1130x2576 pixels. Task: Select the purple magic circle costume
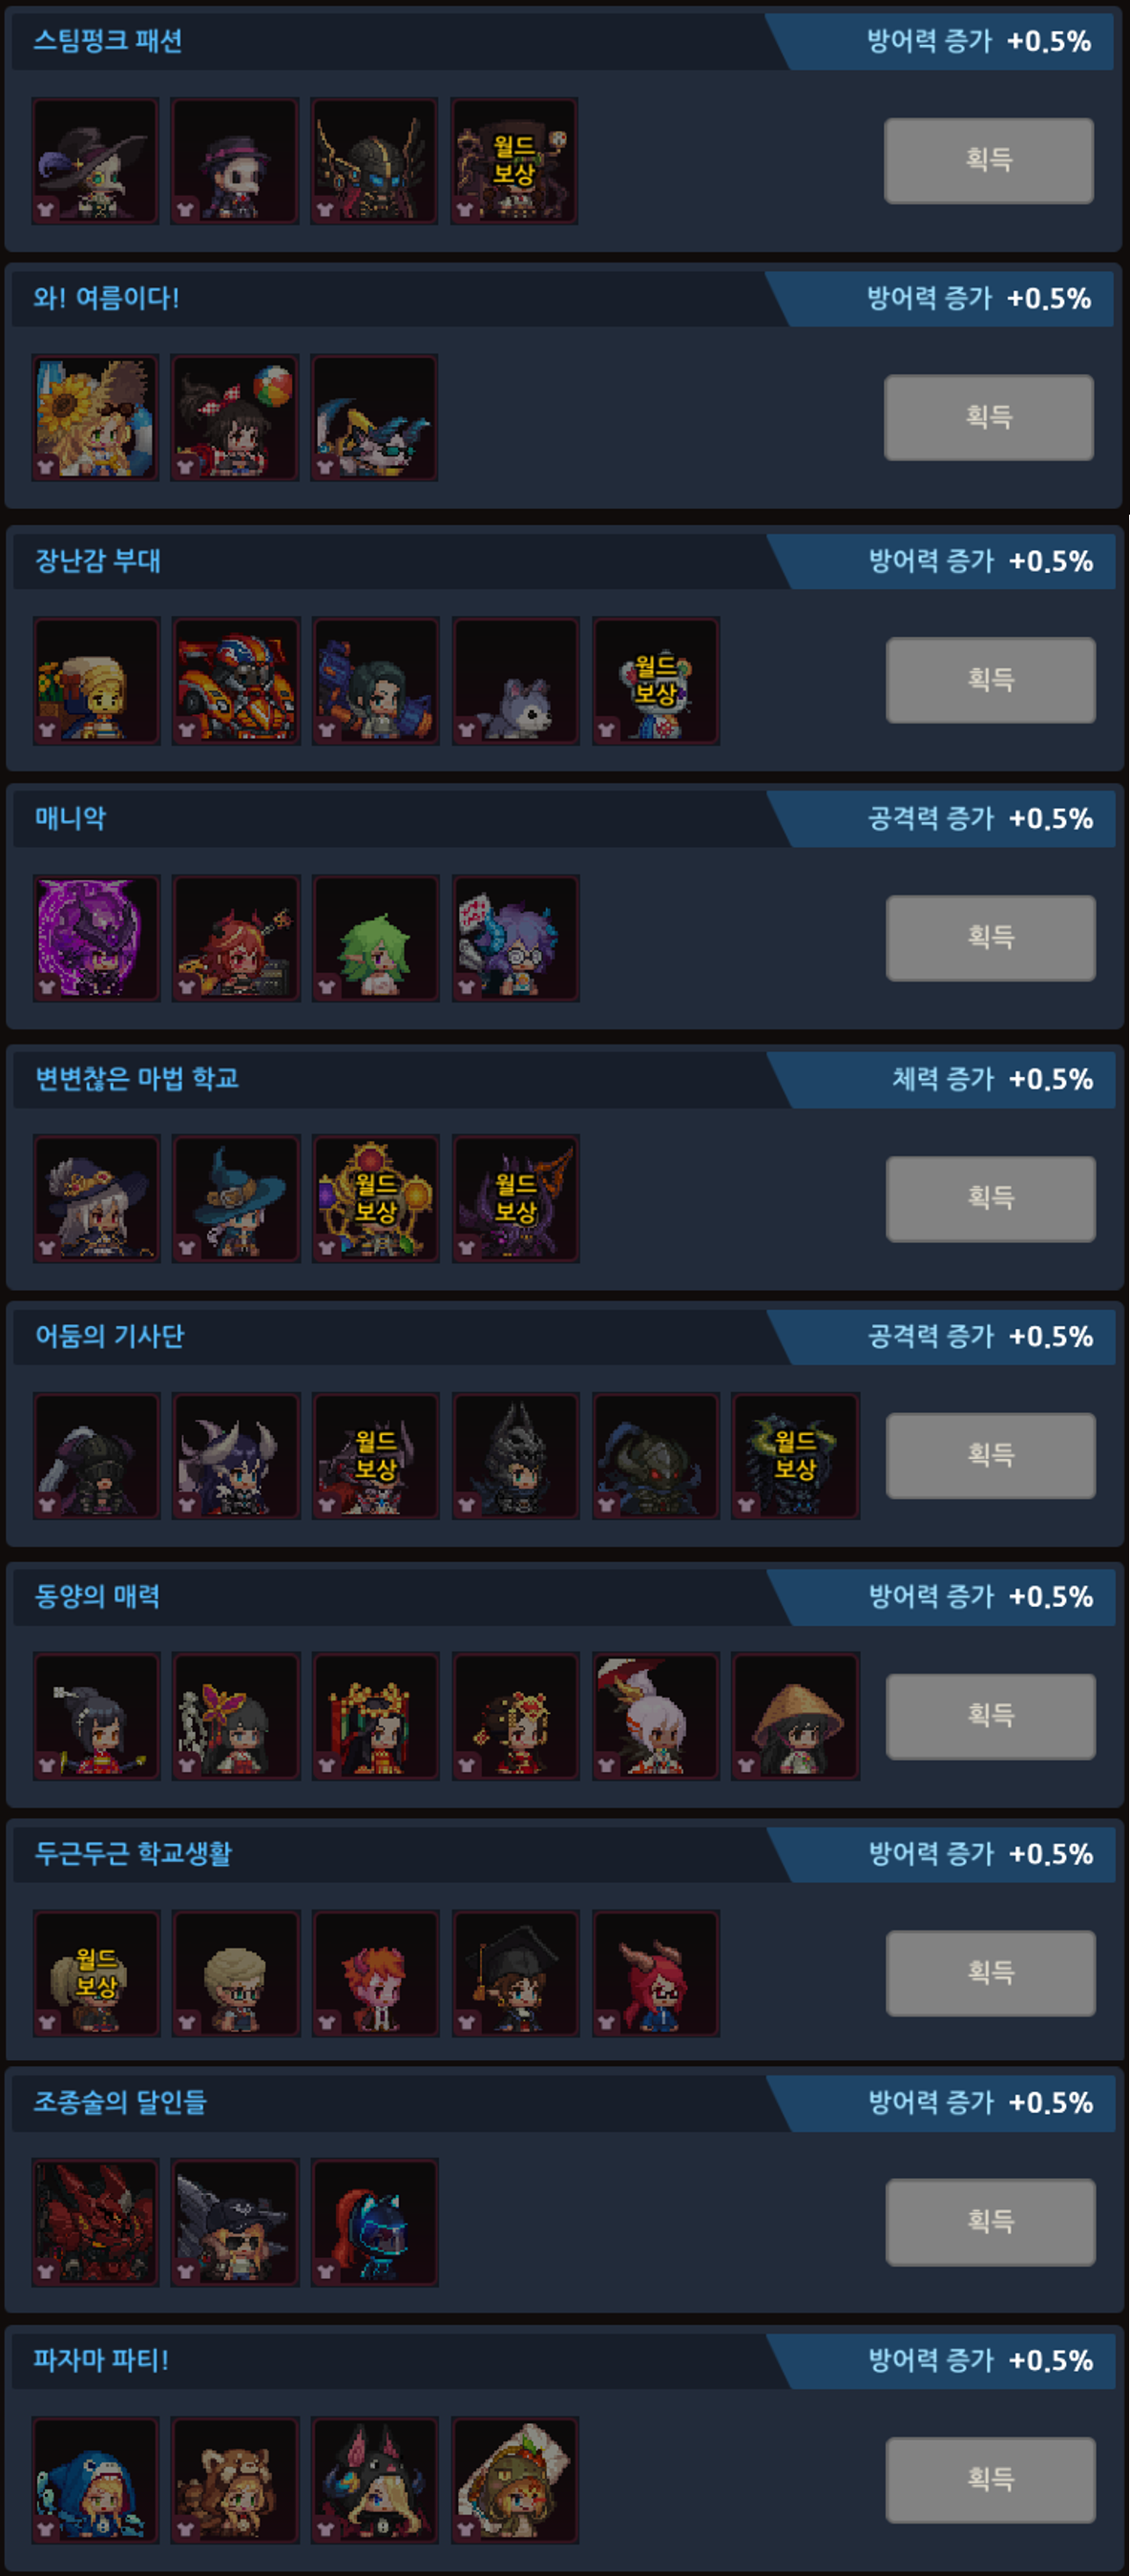96,937
